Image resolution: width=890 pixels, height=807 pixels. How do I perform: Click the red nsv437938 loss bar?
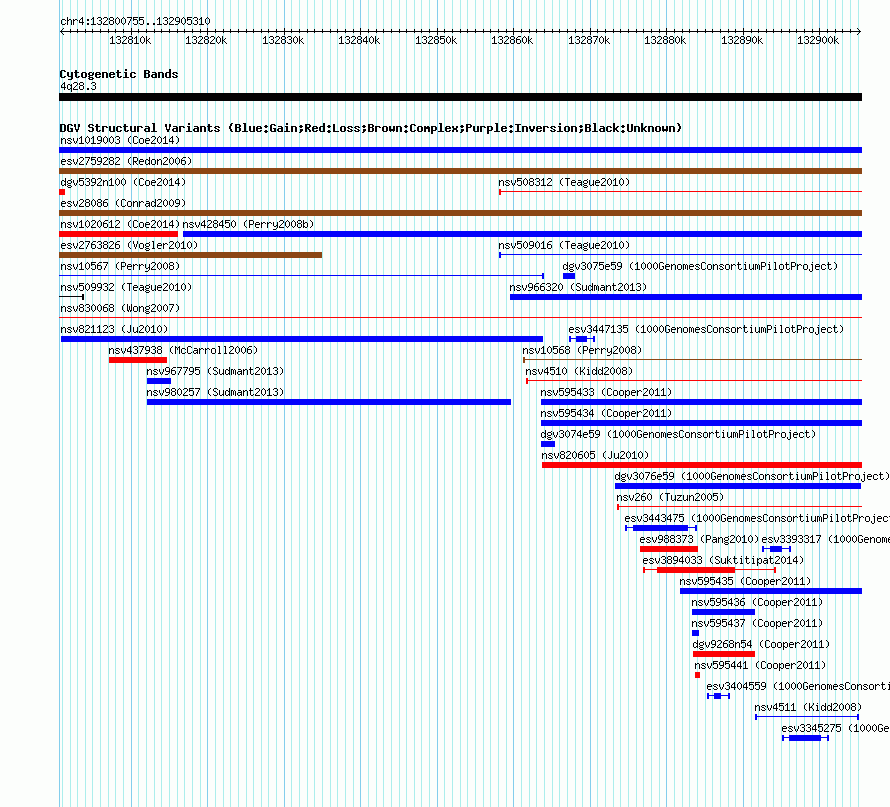coord(138,360)
